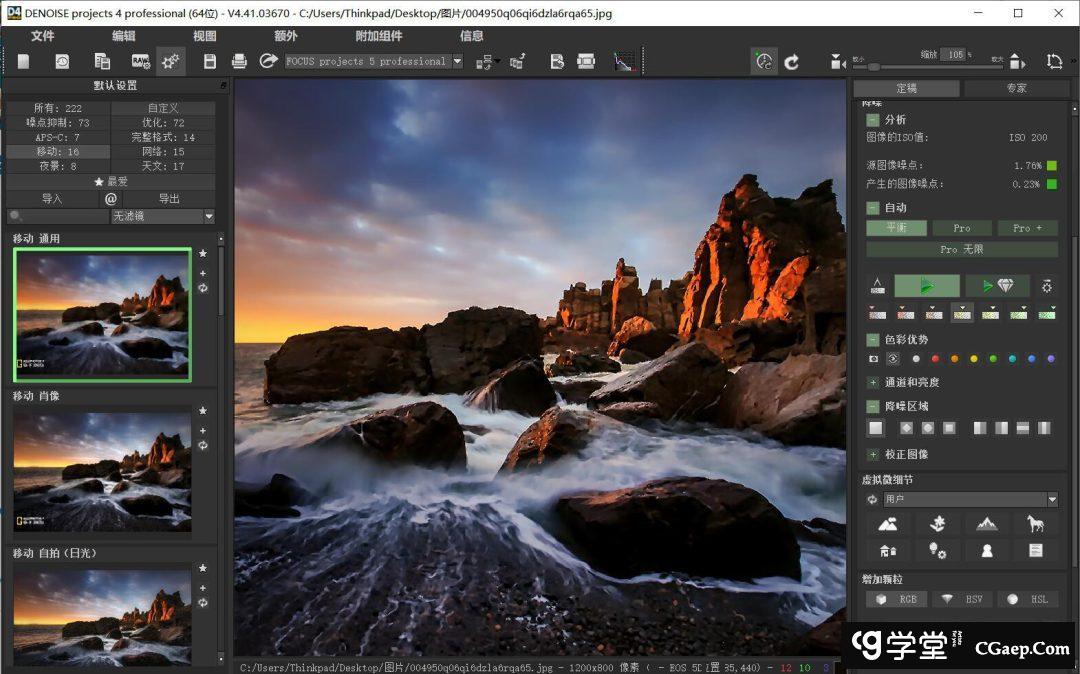Select the 平衡 auto mode
Screen dimensions: 1080x674
(896, 228)
